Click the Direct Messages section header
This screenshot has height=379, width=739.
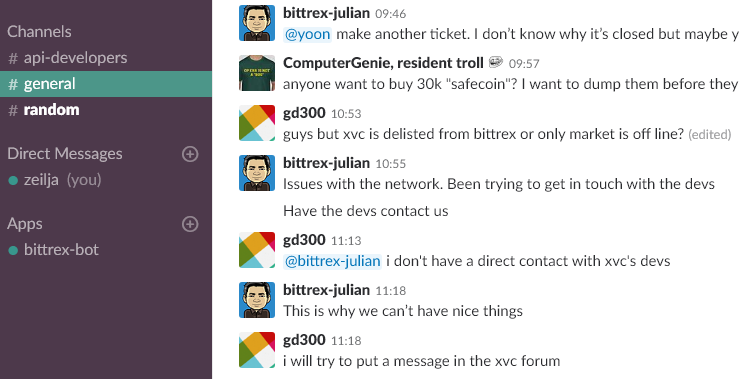(65, 154)
